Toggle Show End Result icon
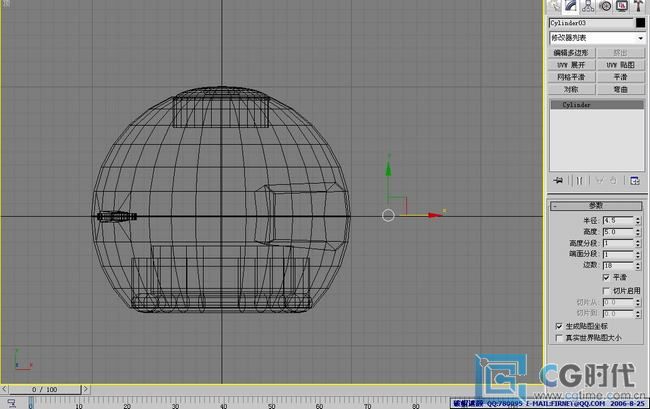Viewport: 650px width, 409px height. click(x=580, y=181)
